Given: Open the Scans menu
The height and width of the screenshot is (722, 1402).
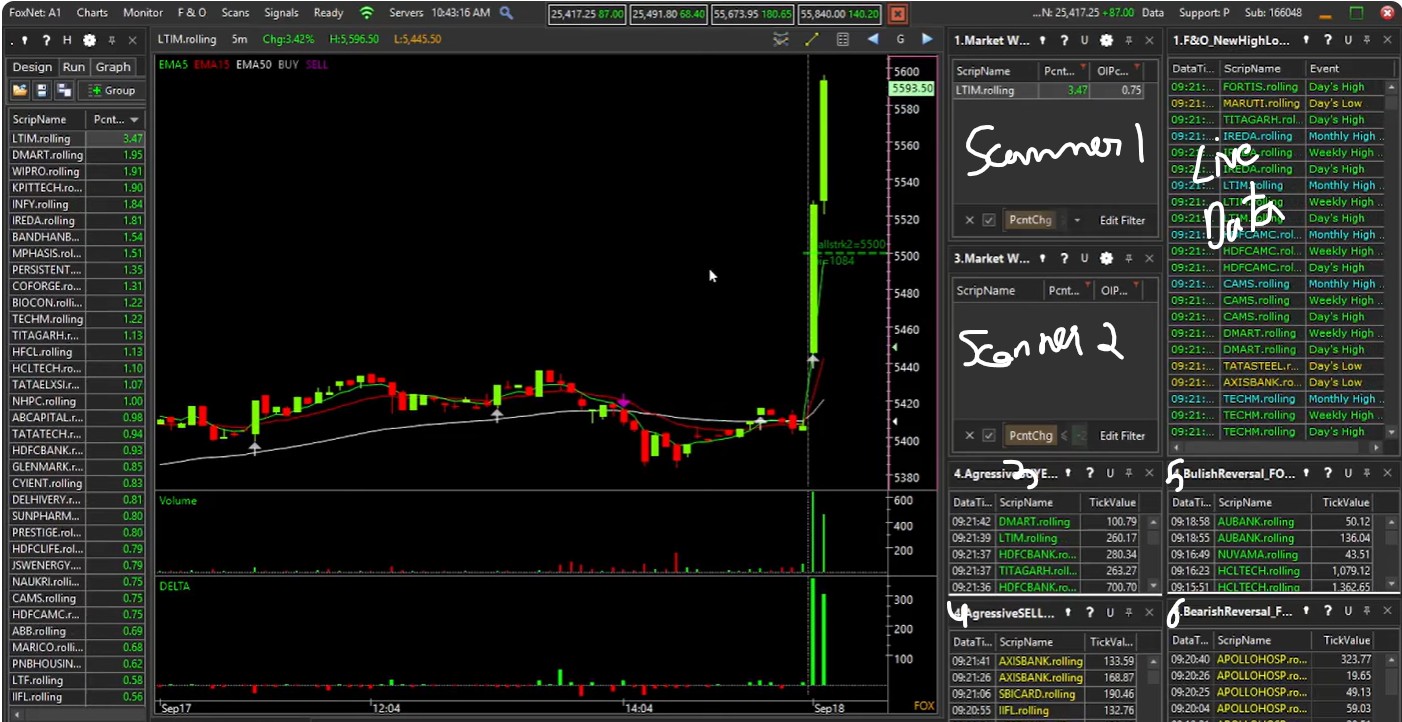Looking at the screenshot, I should [235, 13].
